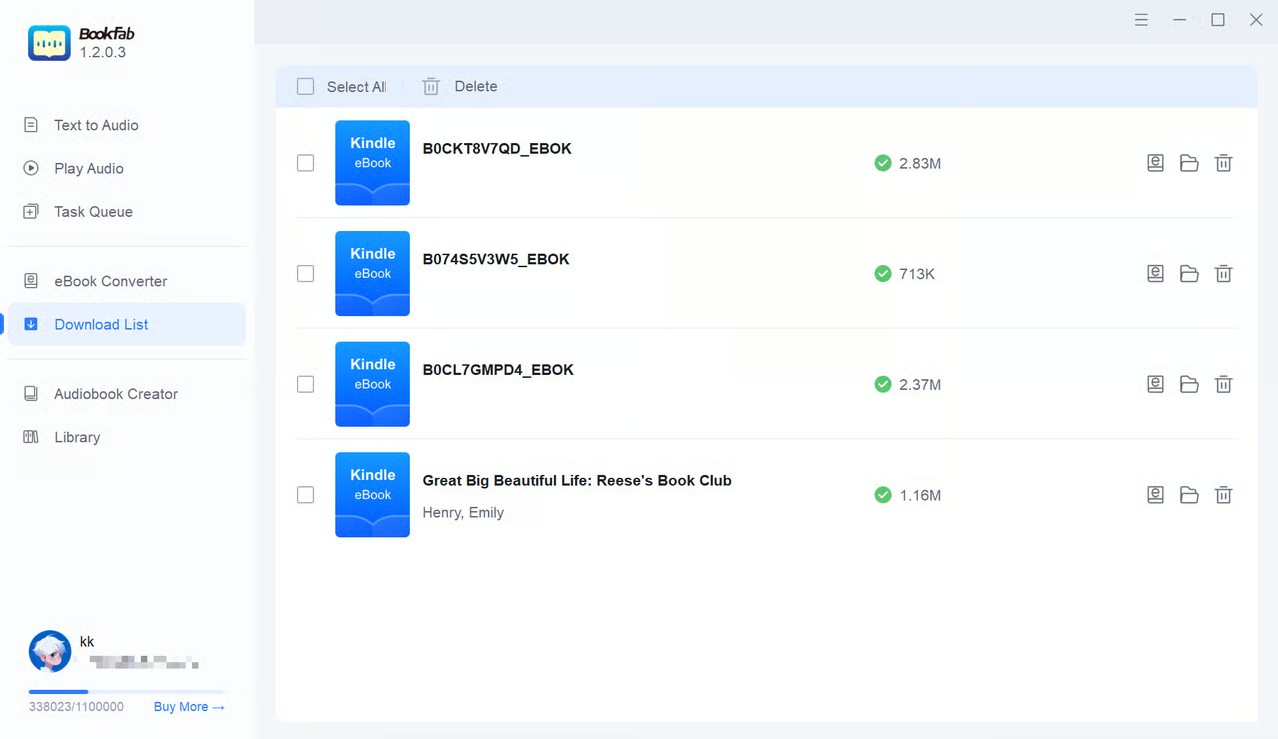Open folder location of B0CL7GMPD4_EBOK

pyautogui.click(x=1189, y=385)
